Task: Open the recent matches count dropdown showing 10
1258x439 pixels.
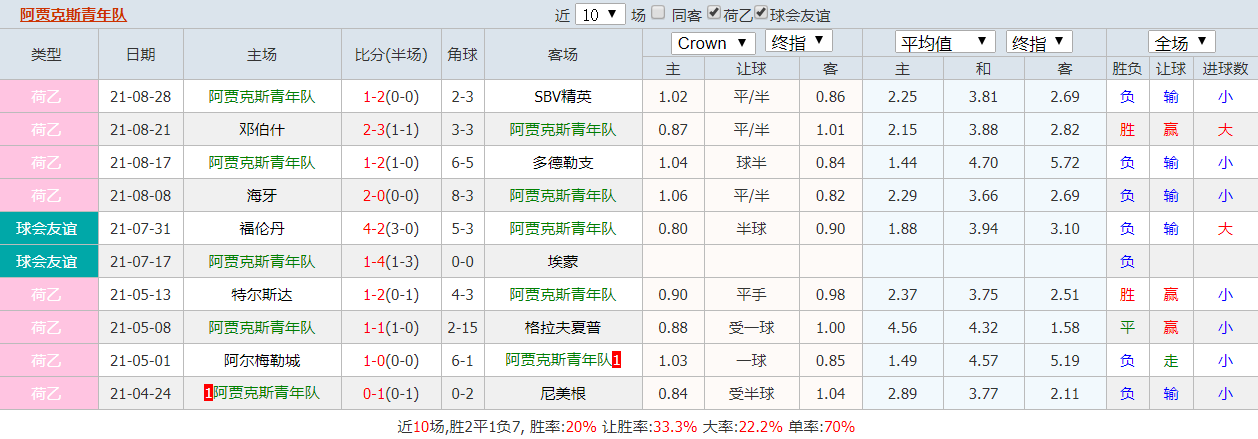Action: 602,15
